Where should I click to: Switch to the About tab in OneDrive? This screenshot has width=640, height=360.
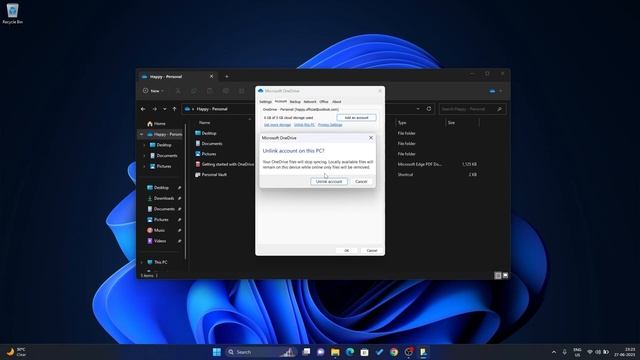coord(336,102)
